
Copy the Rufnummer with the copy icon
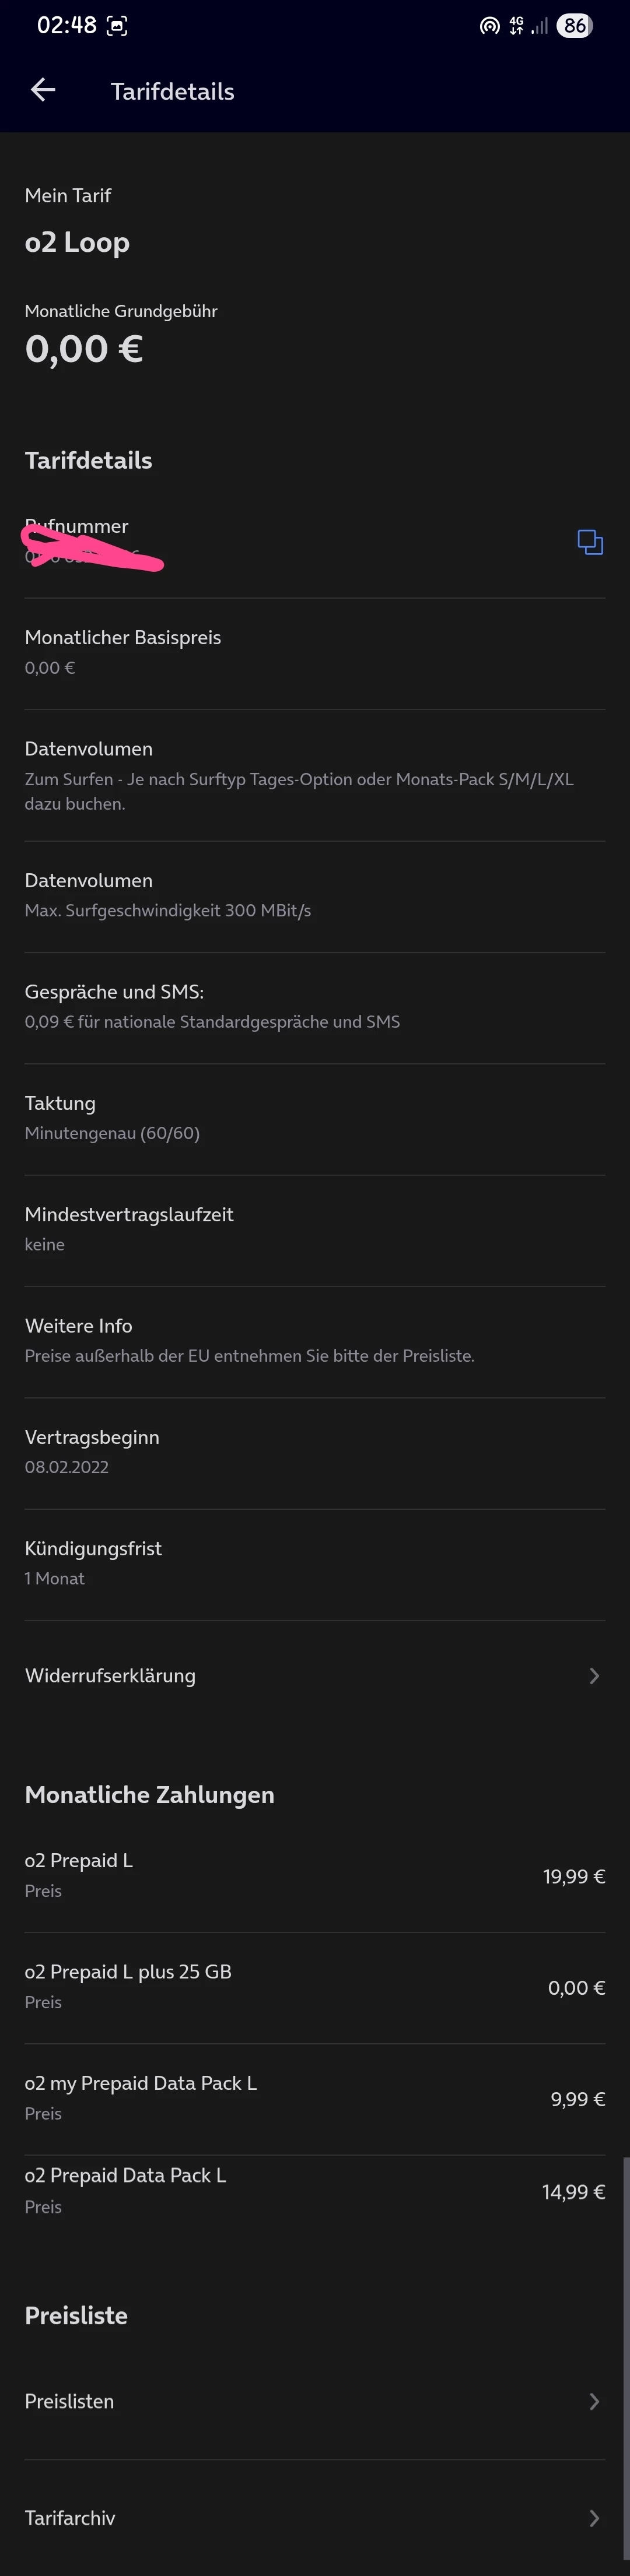coord(590,542)
